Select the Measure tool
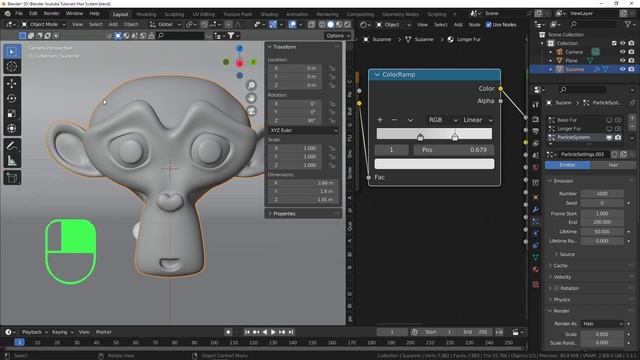Screen dimensions: 640x360 (x=12, y=161)
